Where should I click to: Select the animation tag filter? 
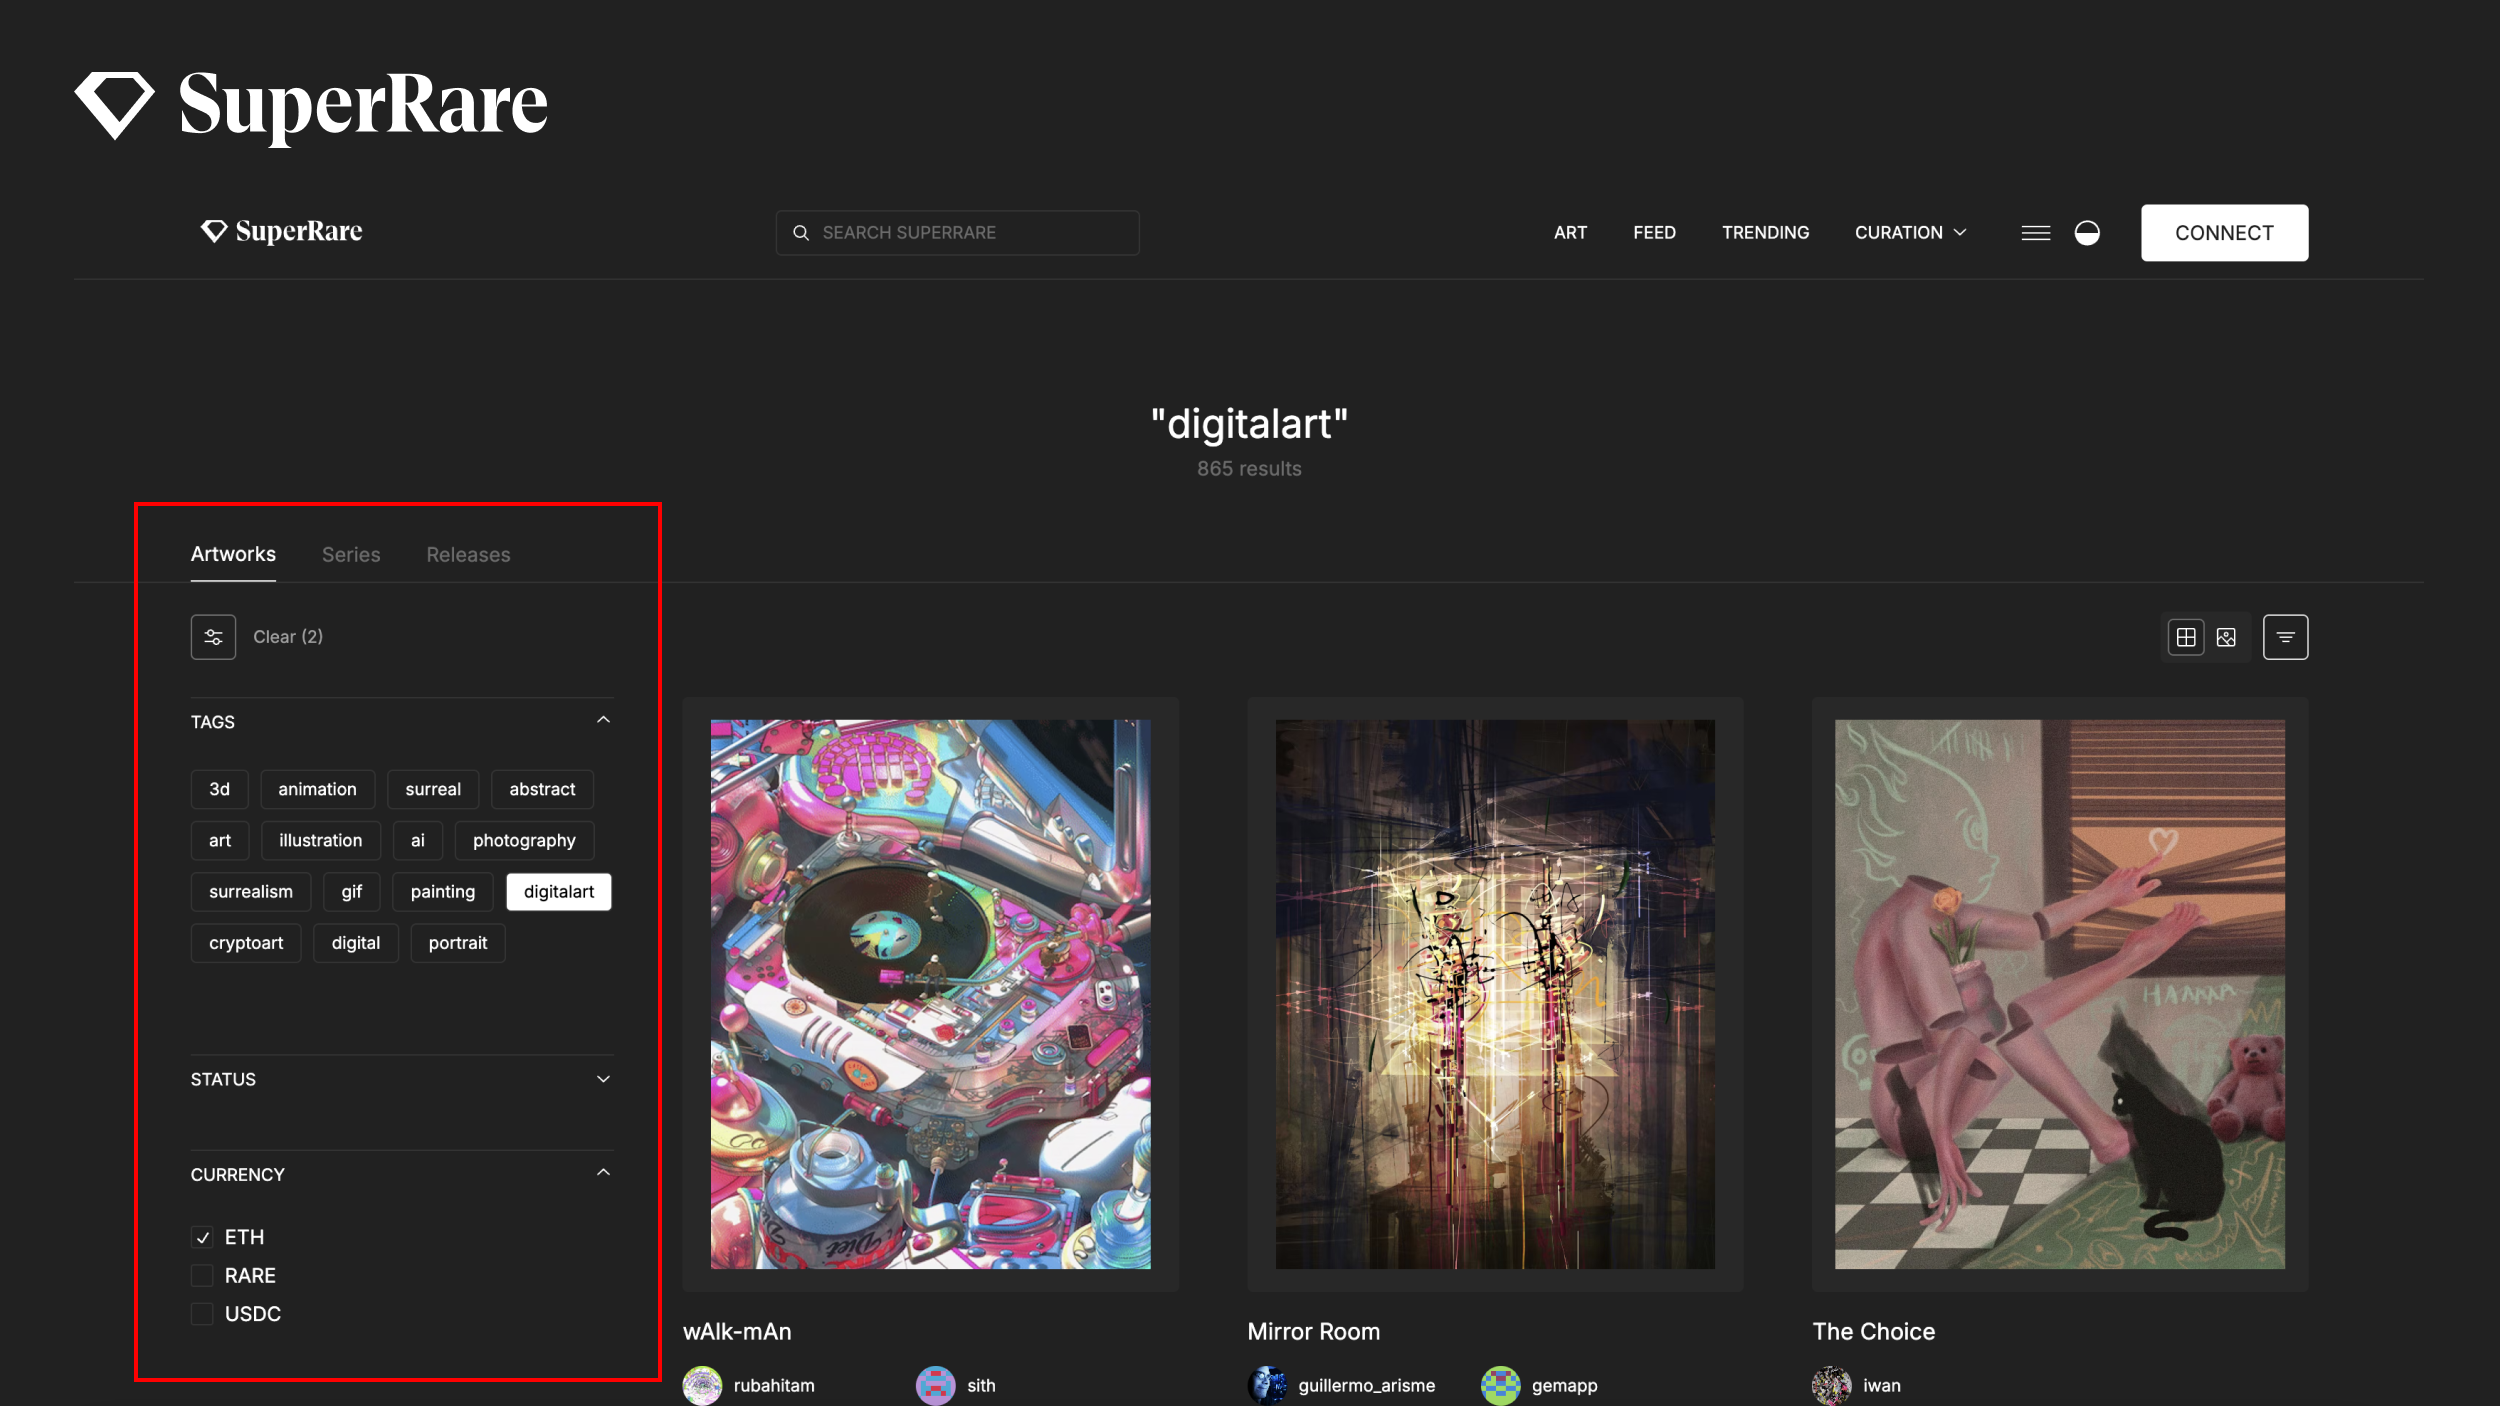point(317,790)
